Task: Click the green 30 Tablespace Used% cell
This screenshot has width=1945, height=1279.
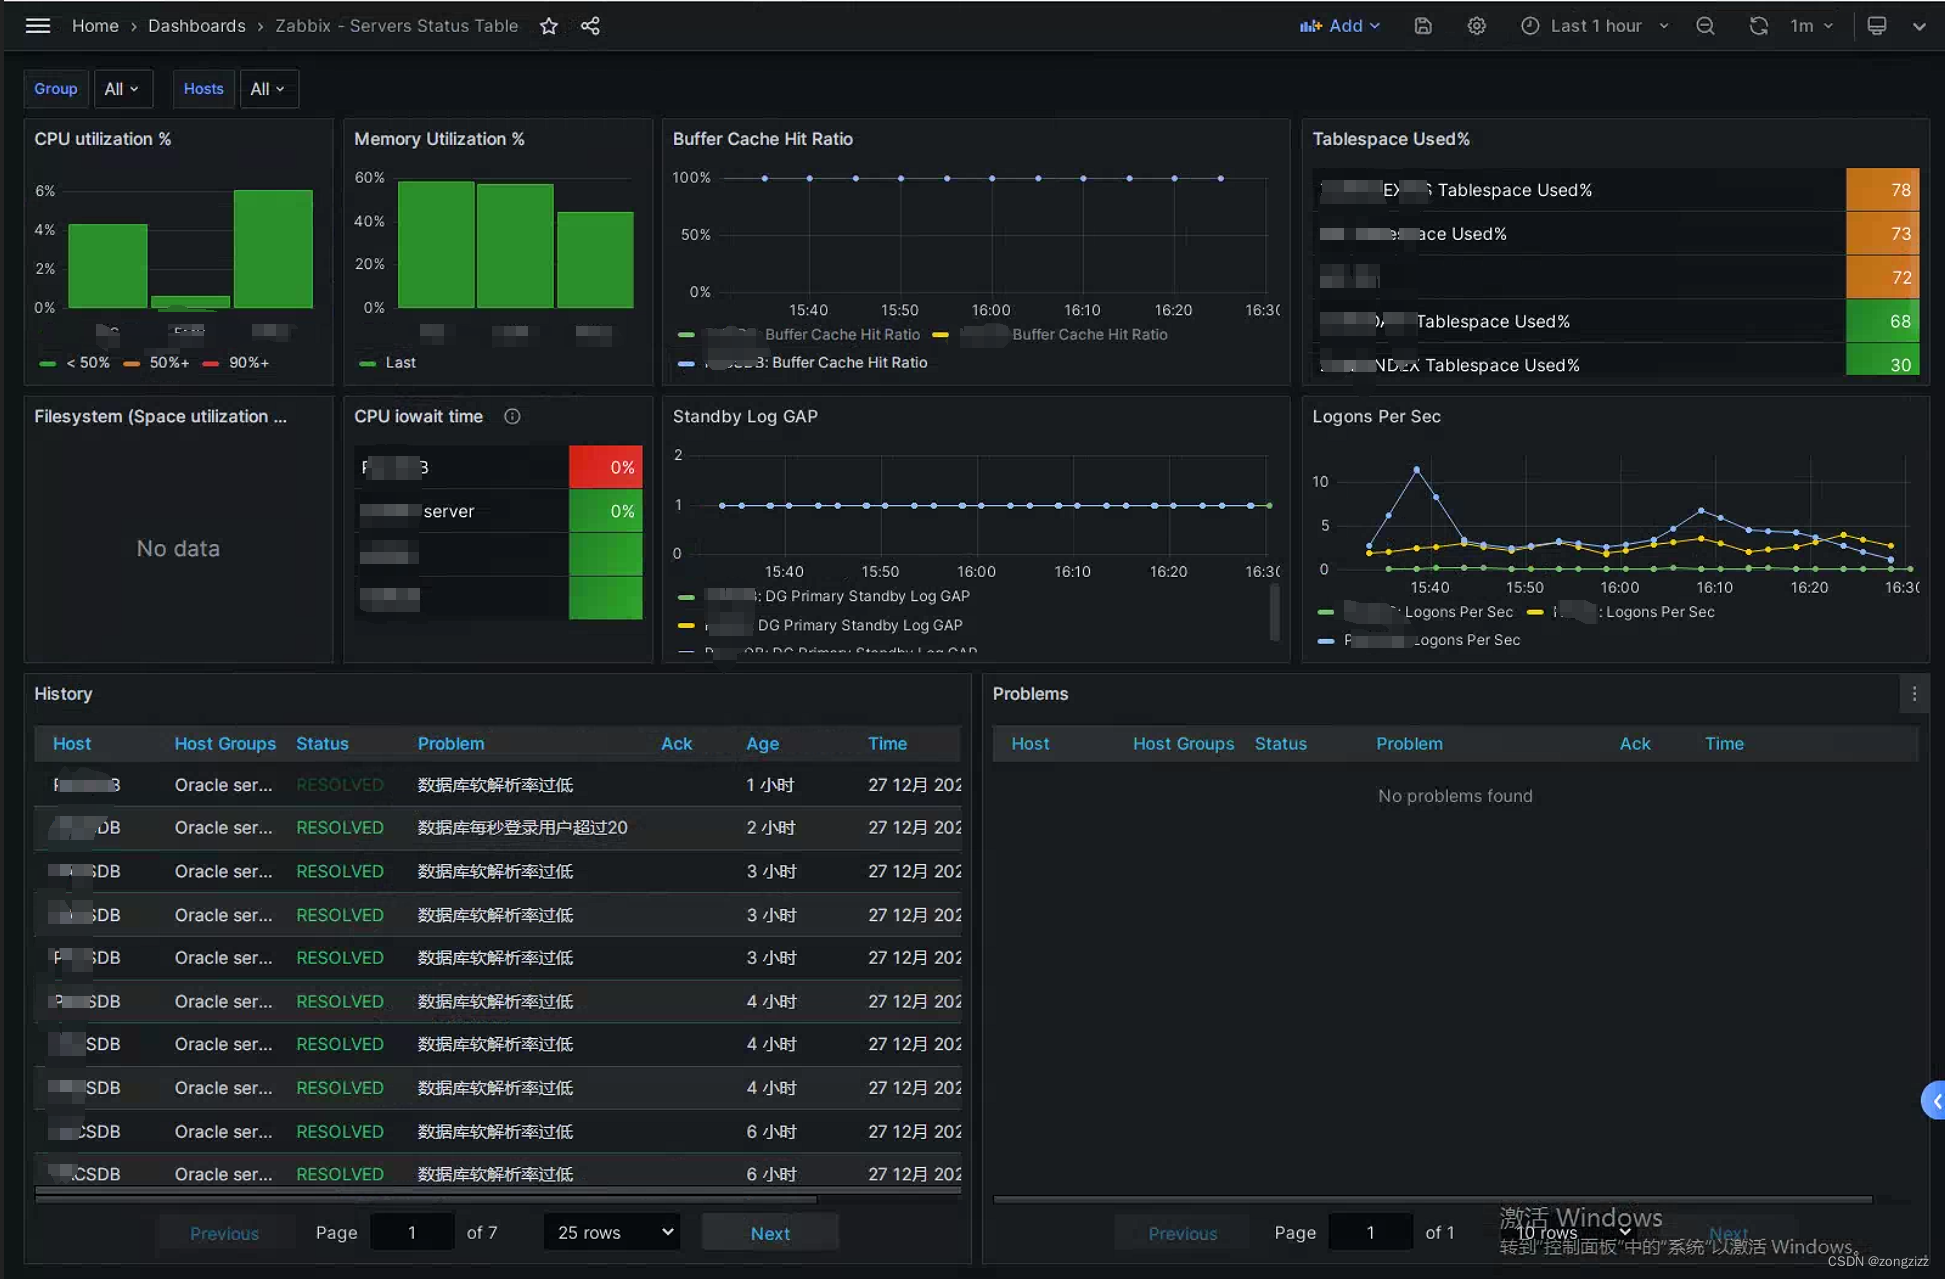Action: (1882, 361)
